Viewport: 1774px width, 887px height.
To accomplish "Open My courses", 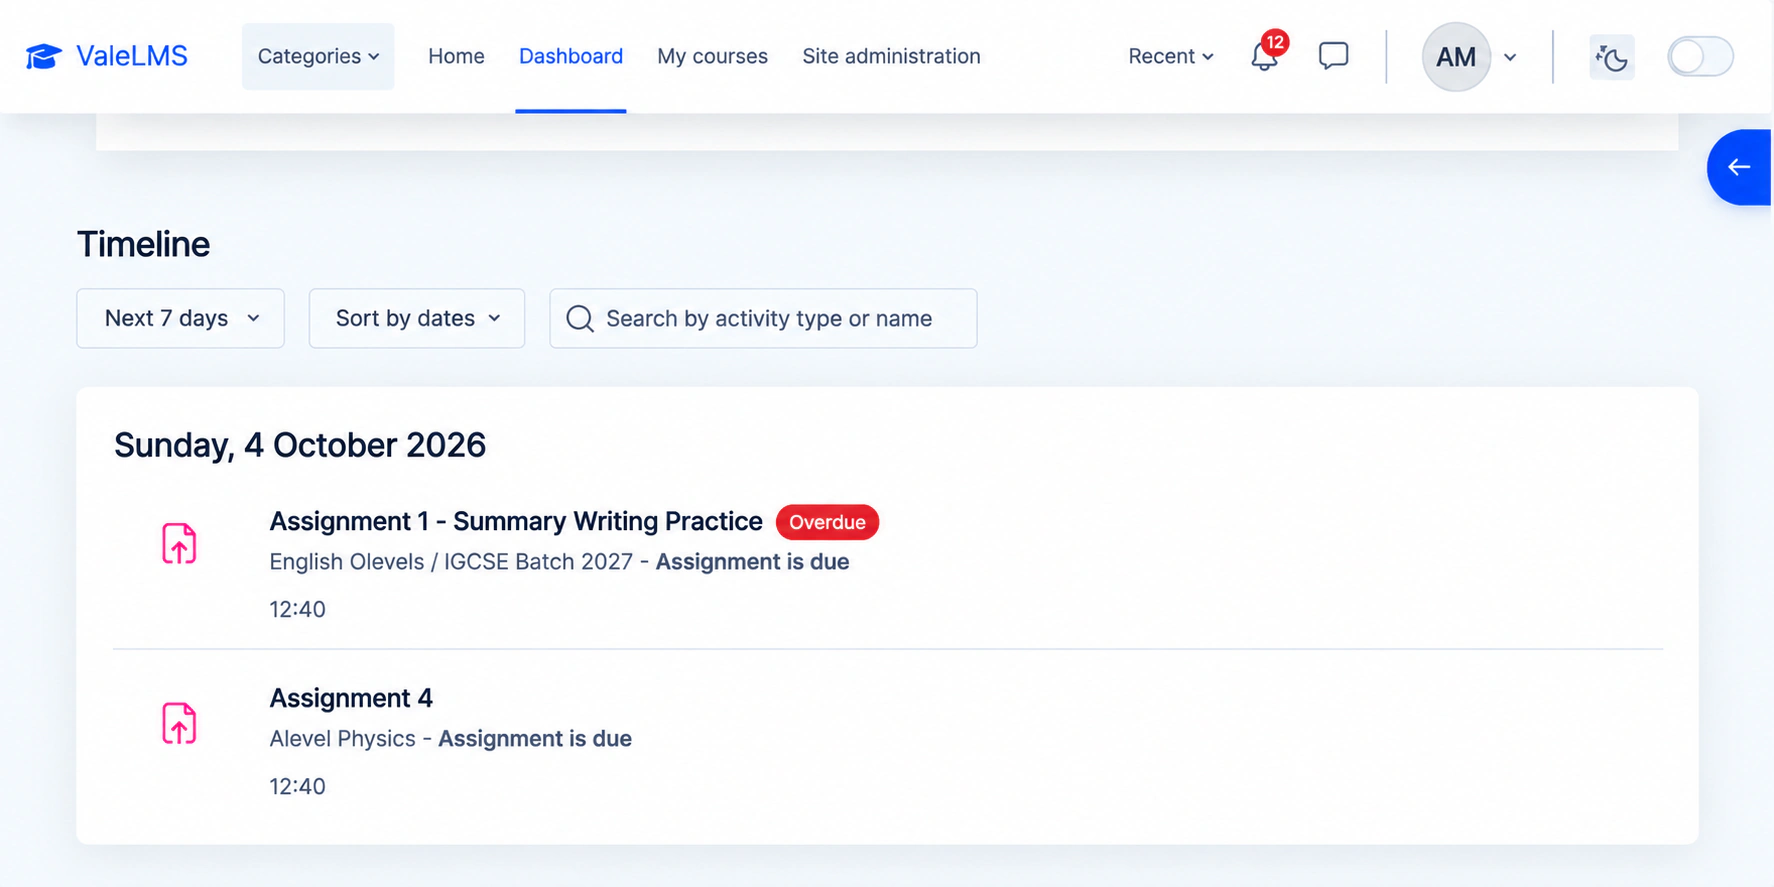I will click(712, 56).
